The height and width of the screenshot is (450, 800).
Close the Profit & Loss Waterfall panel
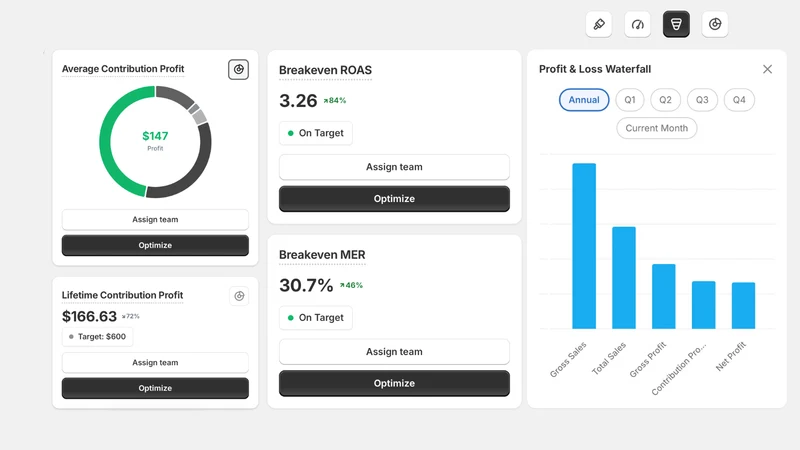point(767,69)
